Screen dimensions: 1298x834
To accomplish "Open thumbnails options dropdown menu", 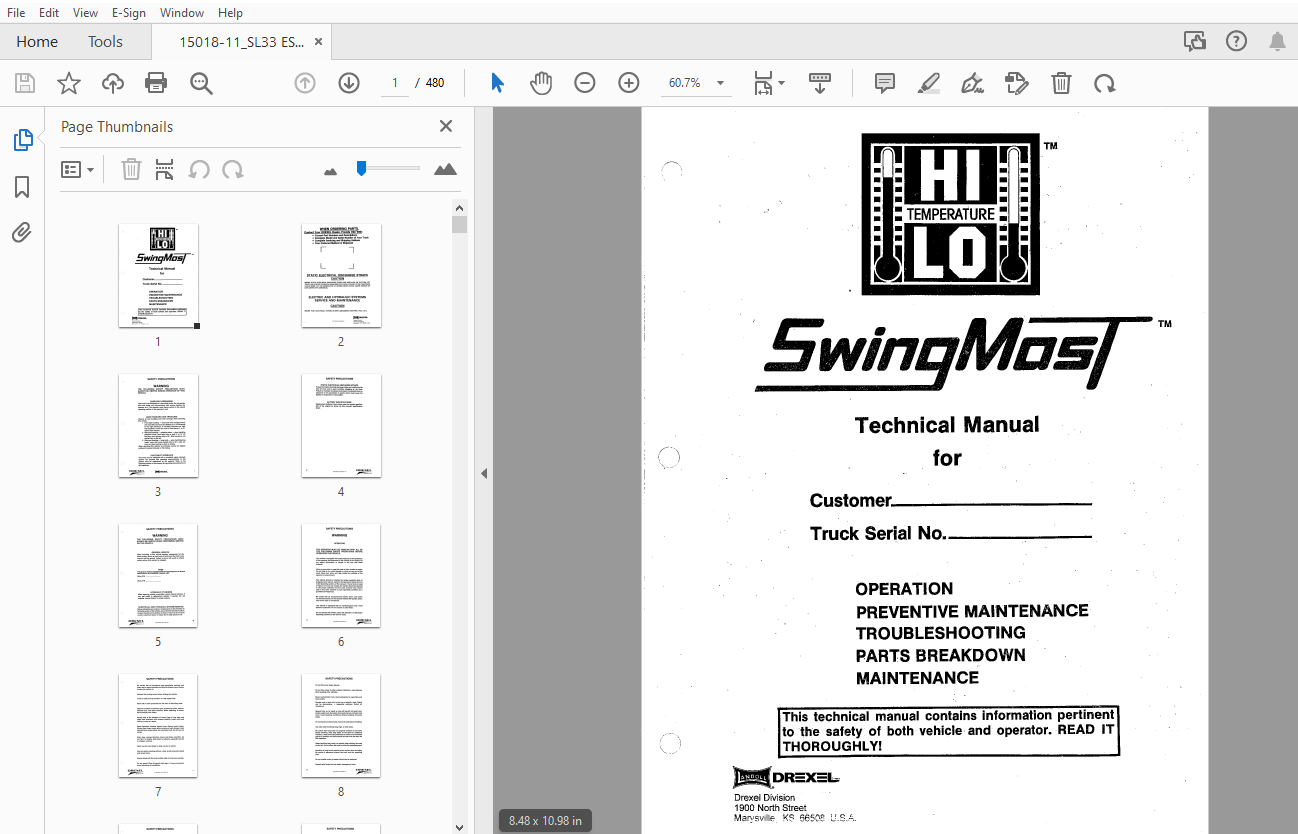I will [78, 169].
